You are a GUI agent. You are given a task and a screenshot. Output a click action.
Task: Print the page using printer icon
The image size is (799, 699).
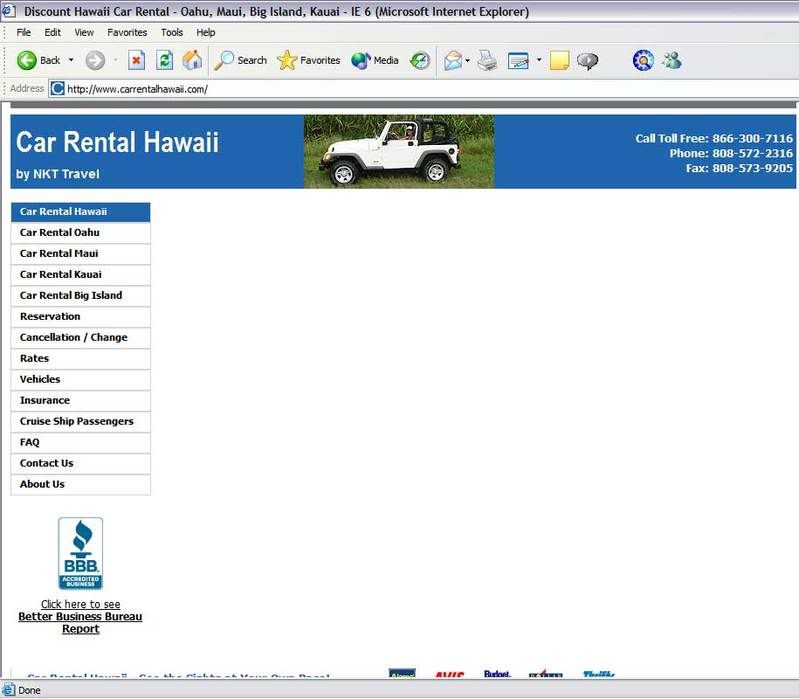[487, 60]
